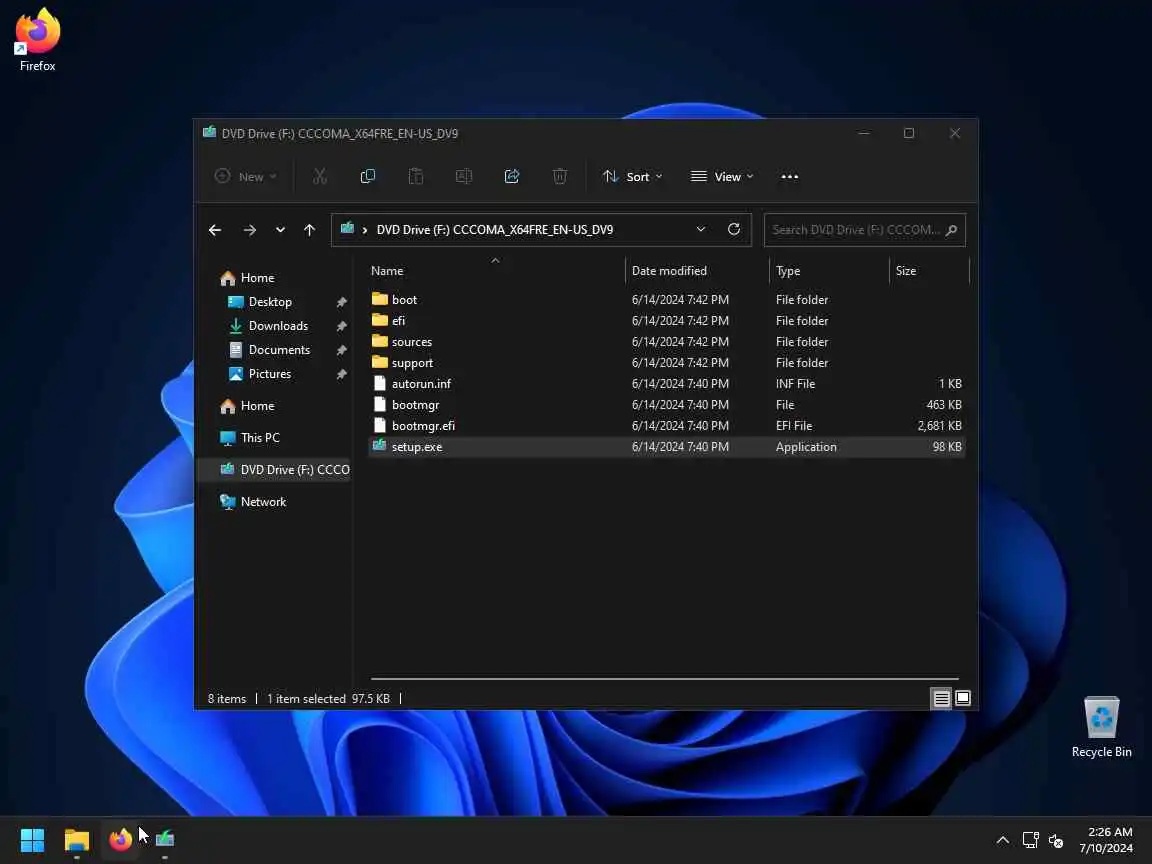Image resolution: width=1152 pixels, height=864 pixels.
Task: Click the Paste clipboard icon
Action: (416, 176)
